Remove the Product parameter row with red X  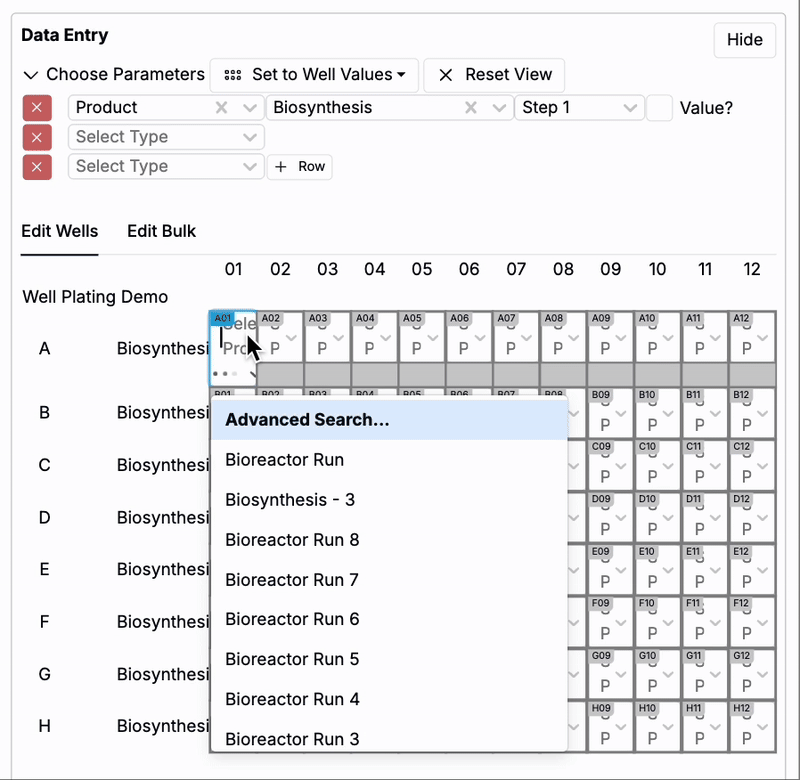coord(37,108)
